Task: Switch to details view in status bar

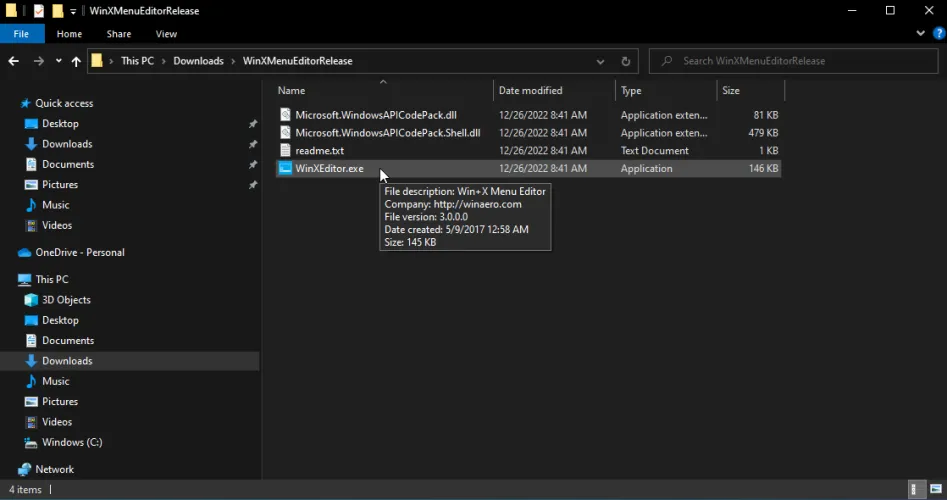Action: click(x=916, y=490)
